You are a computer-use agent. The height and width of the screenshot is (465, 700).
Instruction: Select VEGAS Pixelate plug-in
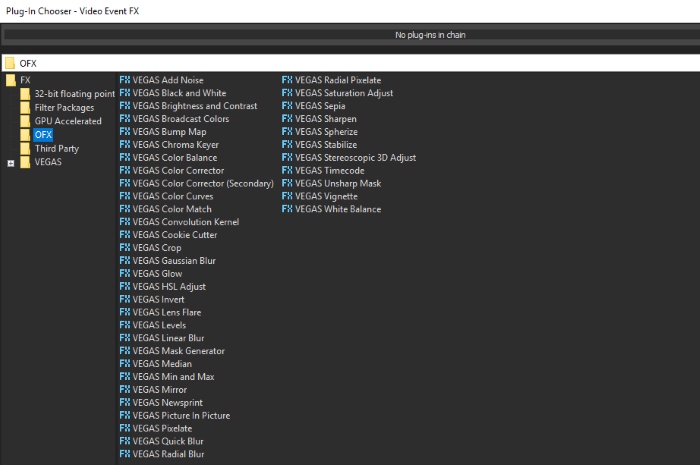(x=156, y=428)
